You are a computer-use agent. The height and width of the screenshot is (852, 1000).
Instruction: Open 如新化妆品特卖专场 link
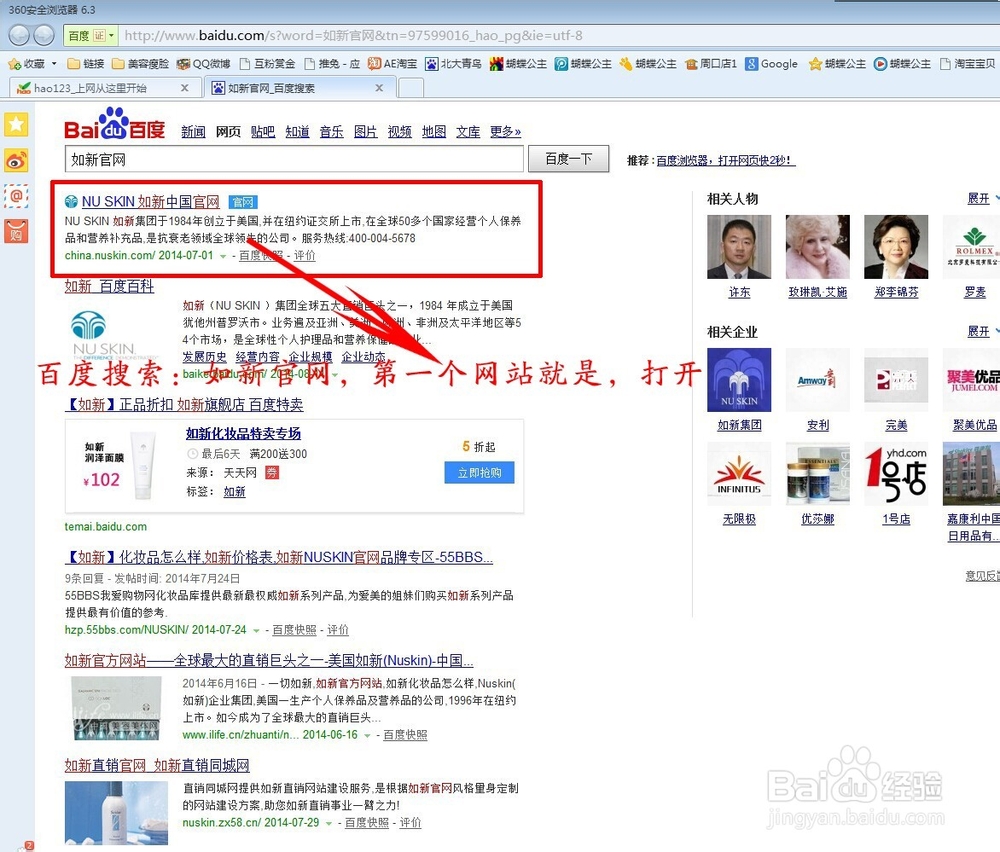coord(244,434)
